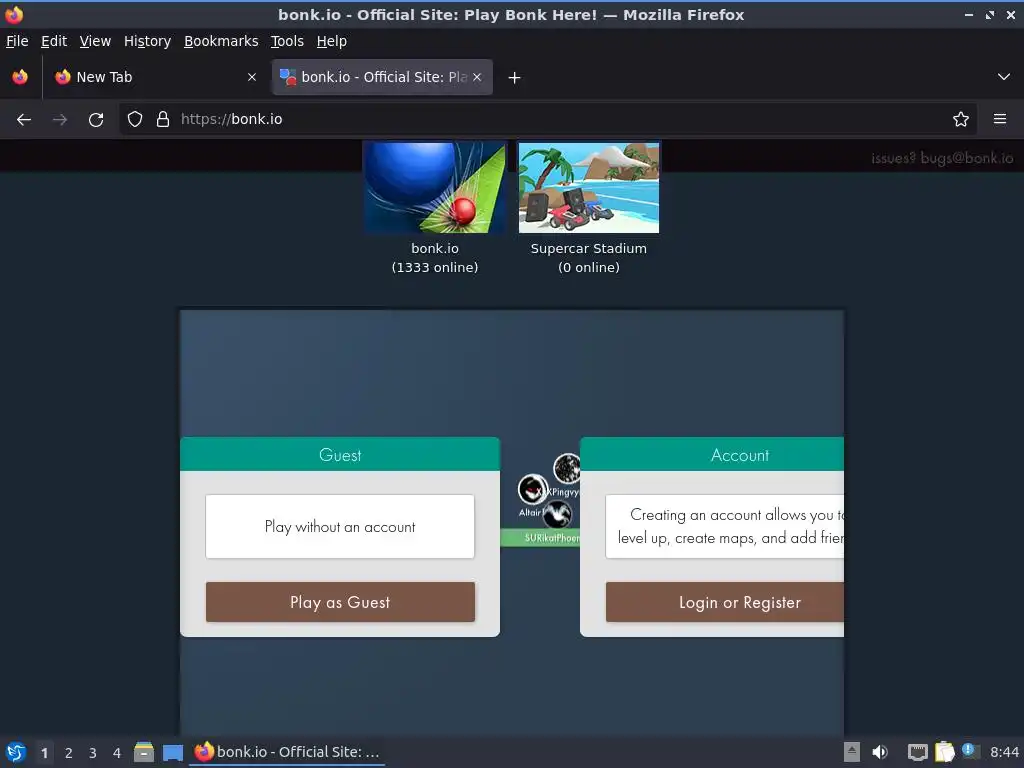Switch to workspace 4

(x=117, y=753)
